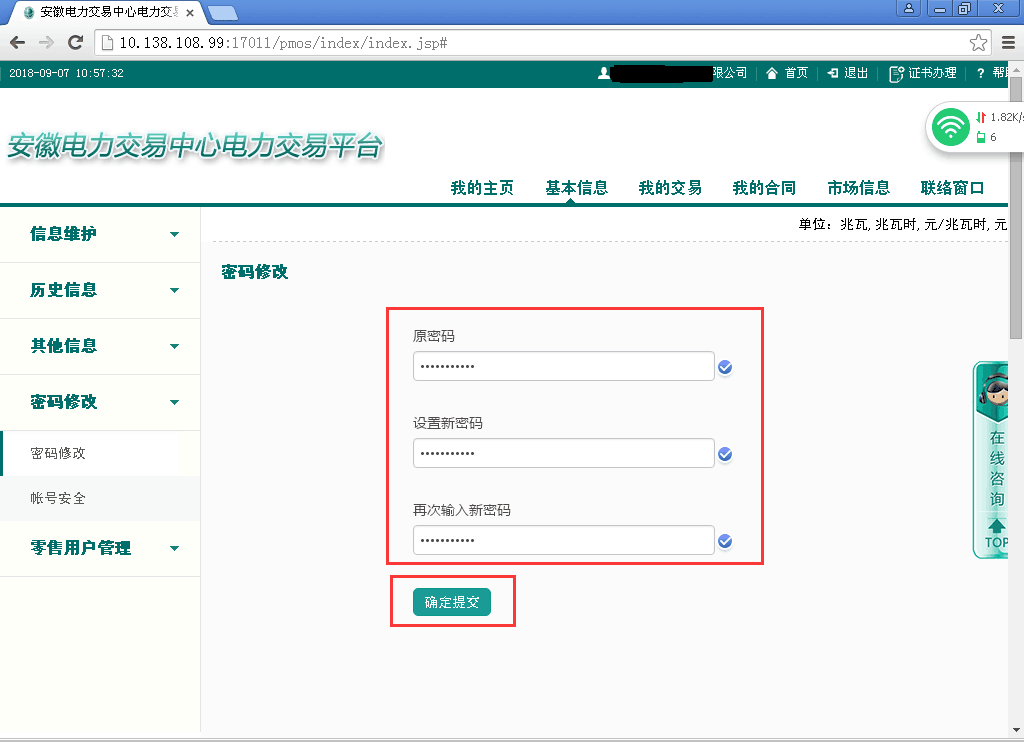Open 在线咨询 customer service widget

tap(996, 460)
